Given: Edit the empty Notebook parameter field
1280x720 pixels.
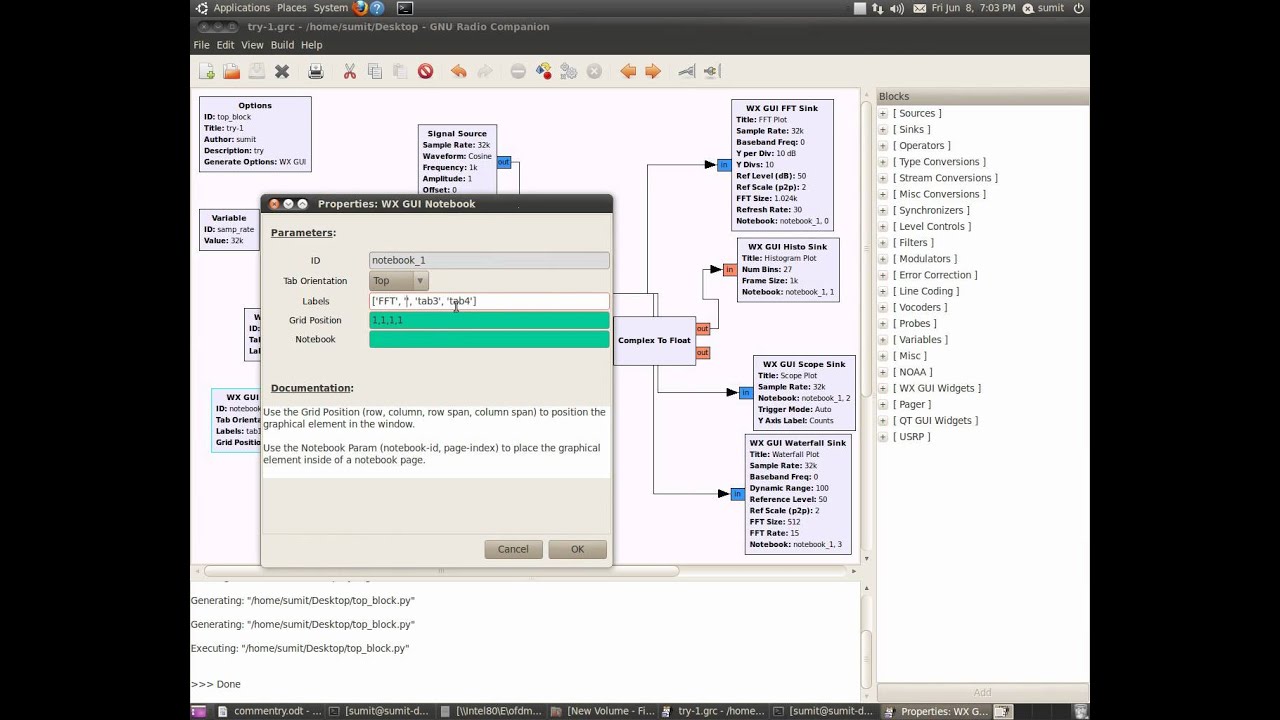Looking at the screenshot, I should pyautogui.click(x=489, y=339).
